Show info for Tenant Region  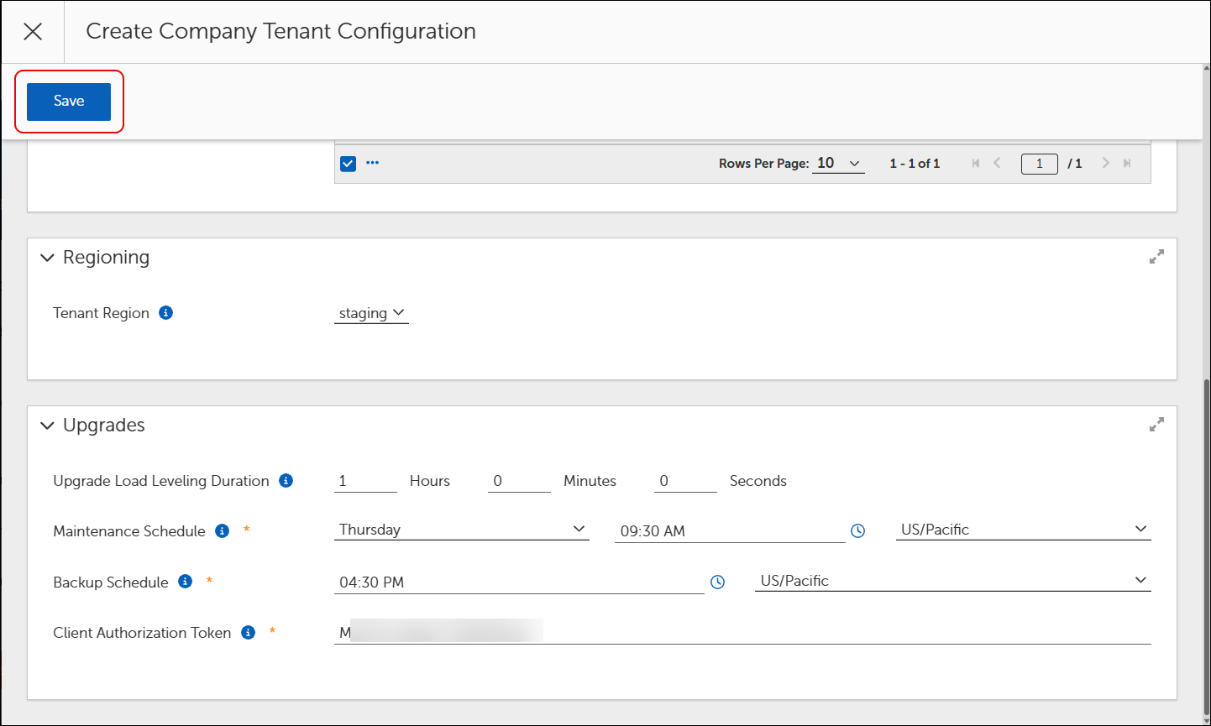[x=166, y=313]
